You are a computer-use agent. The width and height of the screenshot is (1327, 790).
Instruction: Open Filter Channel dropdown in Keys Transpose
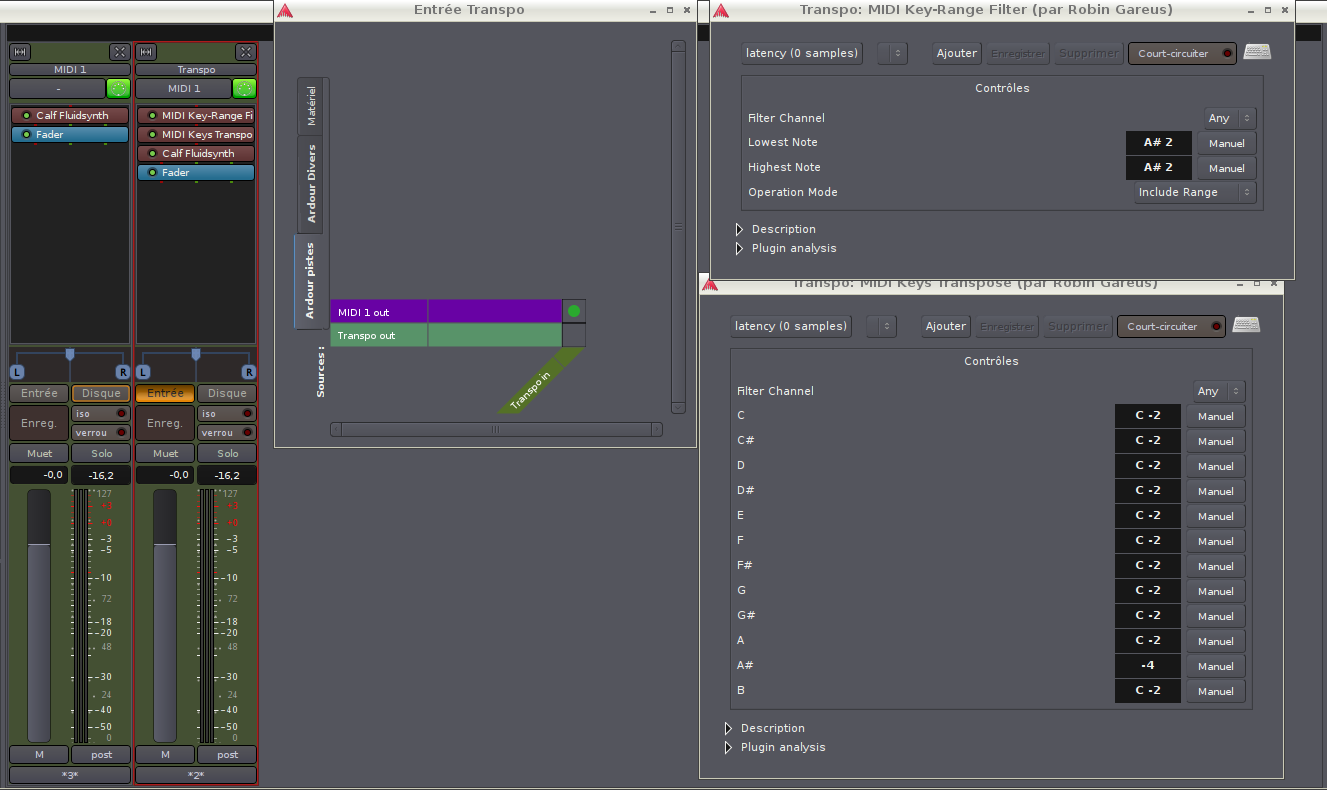[1218, 391]
